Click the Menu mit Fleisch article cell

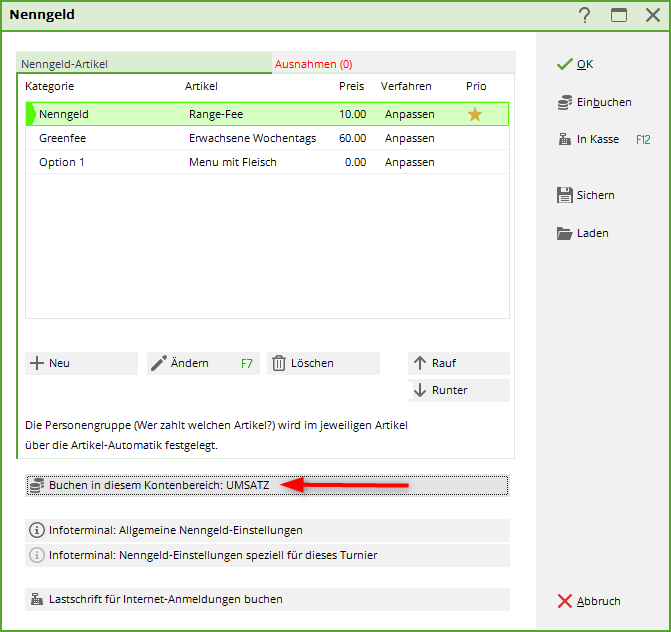pos(232,162)
